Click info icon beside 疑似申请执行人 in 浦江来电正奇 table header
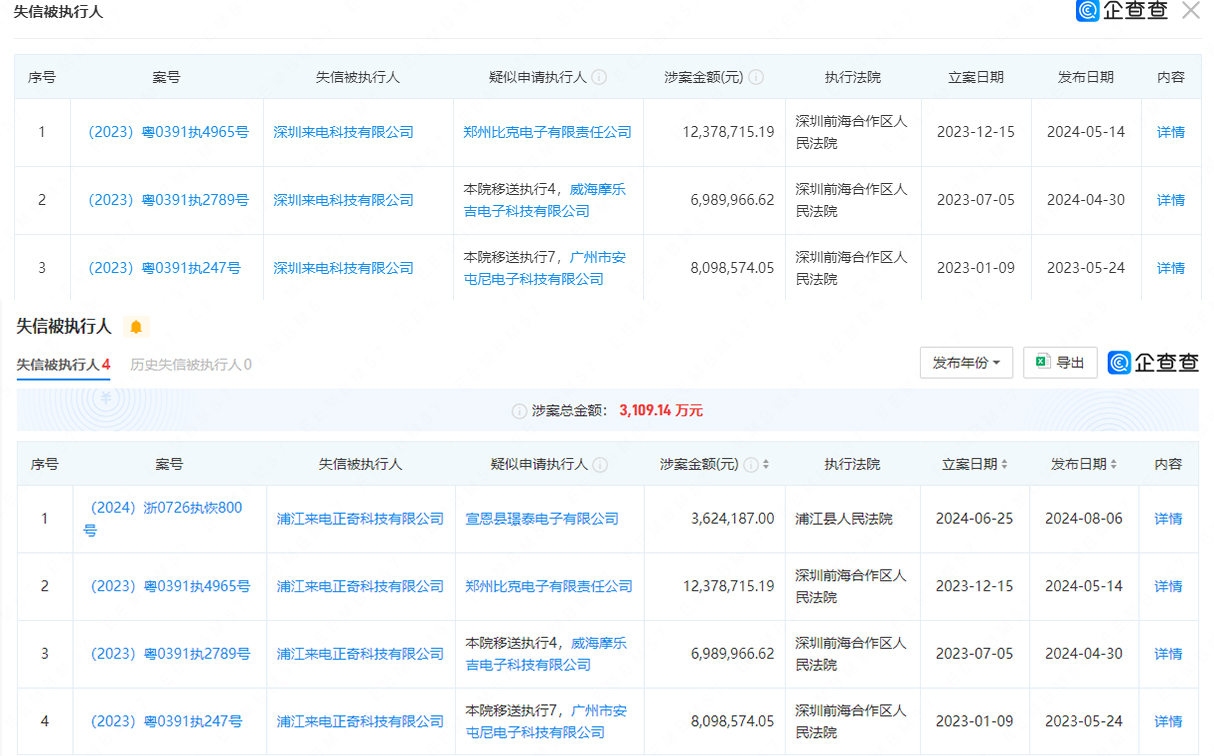Image resolution: width=1214 pixels, height=756 pixels. [600, 465]
